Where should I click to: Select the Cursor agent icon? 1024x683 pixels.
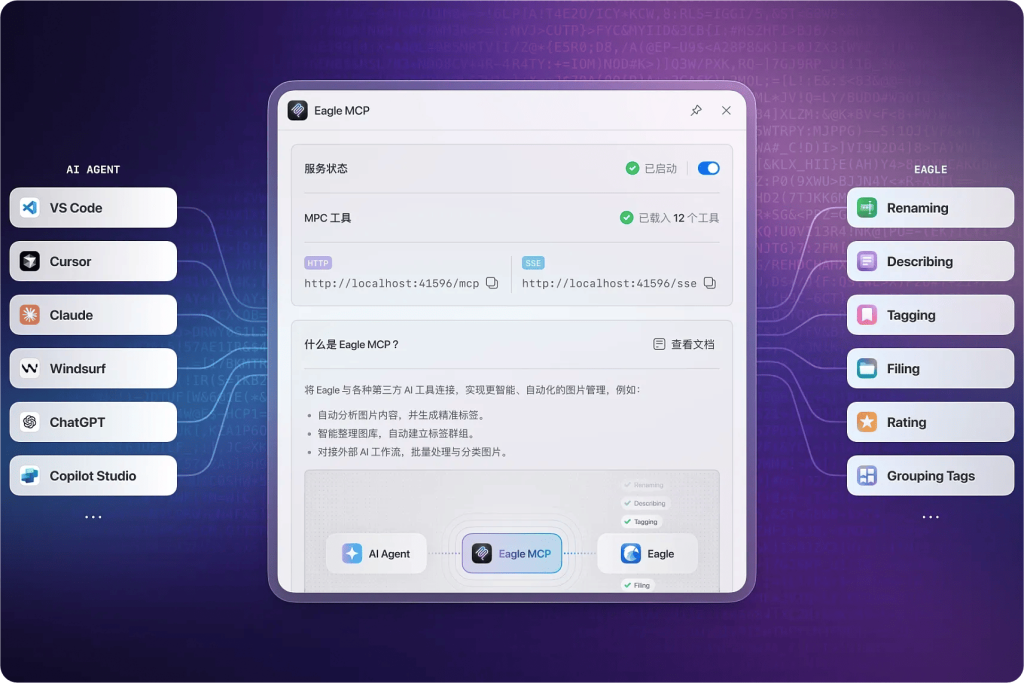pos(30,262)
